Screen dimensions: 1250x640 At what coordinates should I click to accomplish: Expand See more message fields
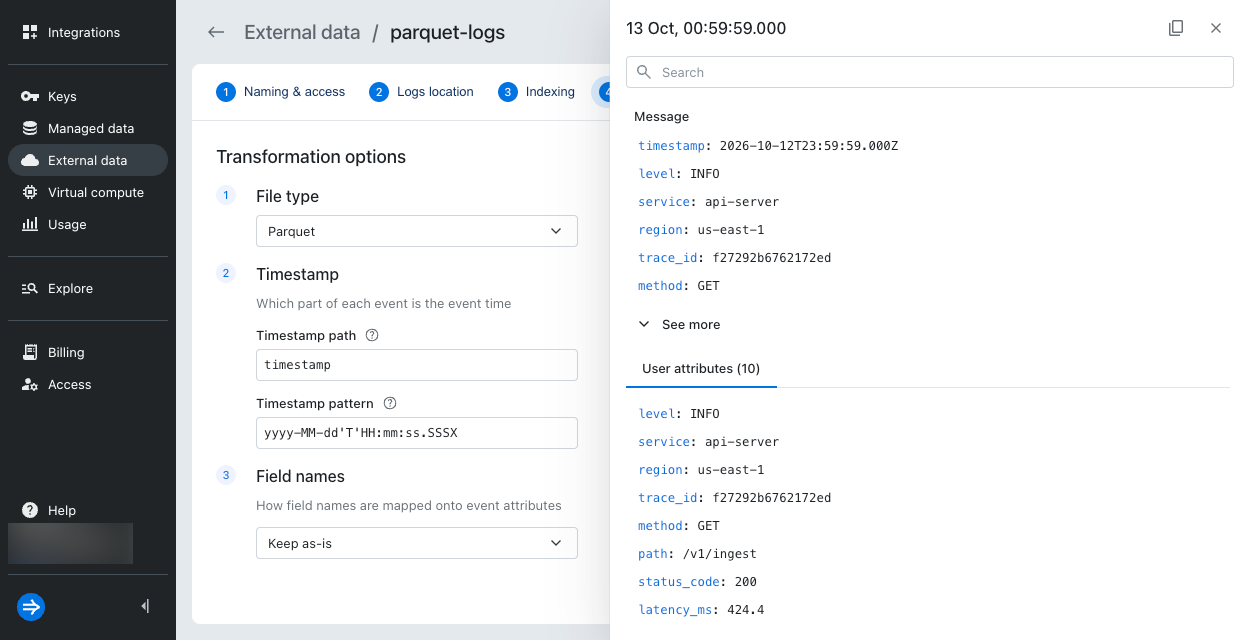(x=680, y=324)
